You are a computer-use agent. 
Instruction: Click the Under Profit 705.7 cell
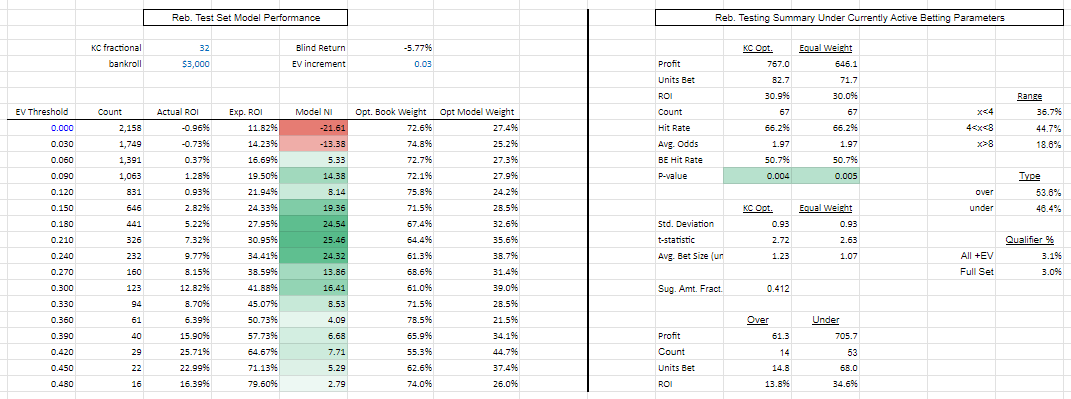826,336
